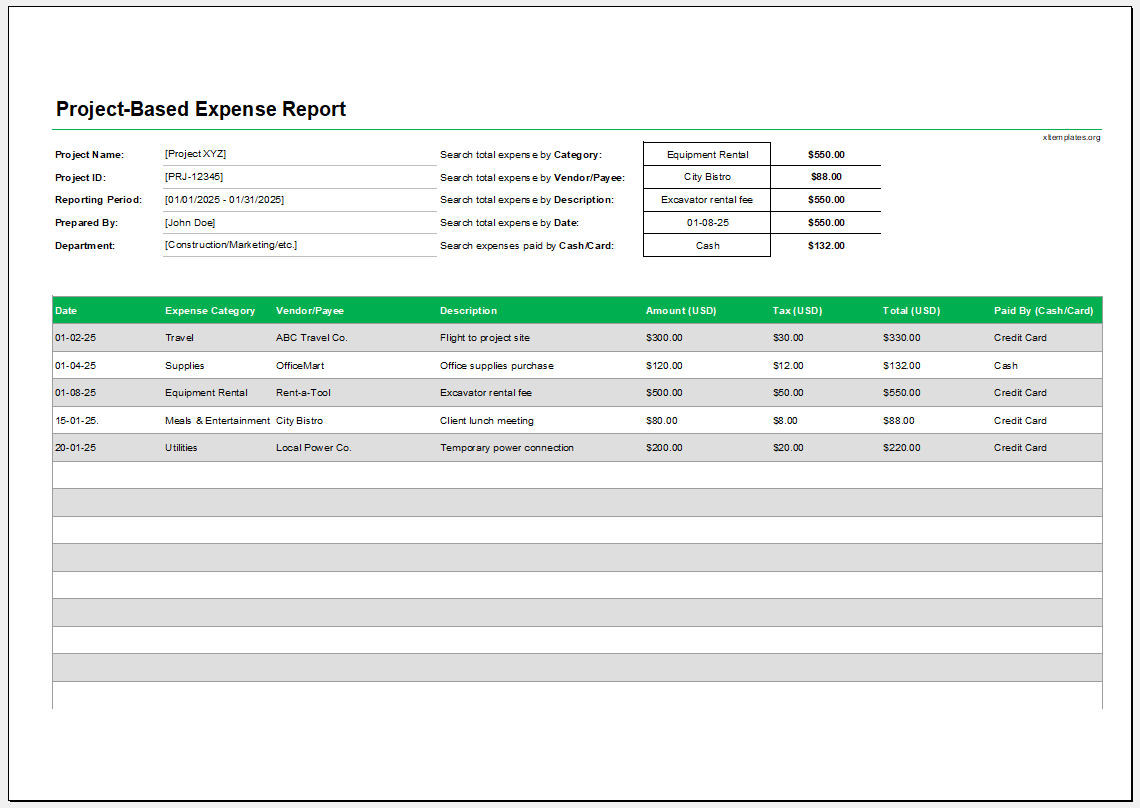Click the $132.00 cash expense total cell

(x=826, y=245)
